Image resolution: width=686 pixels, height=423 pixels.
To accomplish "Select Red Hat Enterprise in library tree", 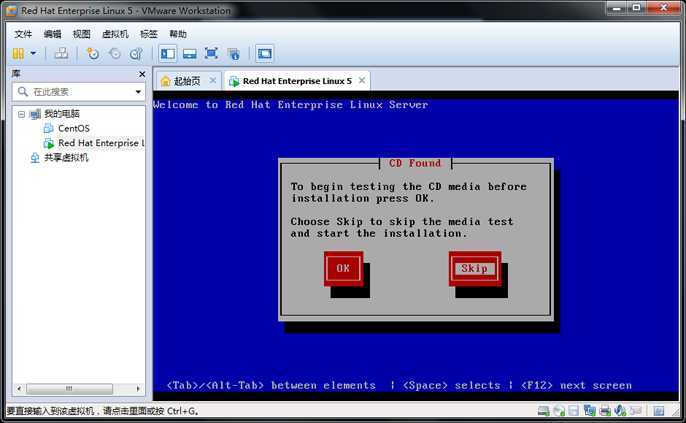I will point(101,143).
